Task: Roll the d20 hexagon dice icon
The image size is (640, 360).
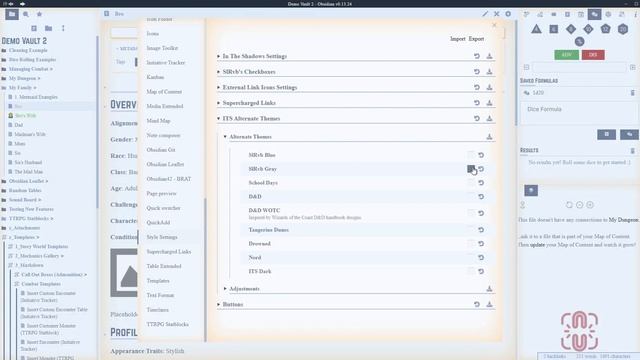Action: [623, 29]
